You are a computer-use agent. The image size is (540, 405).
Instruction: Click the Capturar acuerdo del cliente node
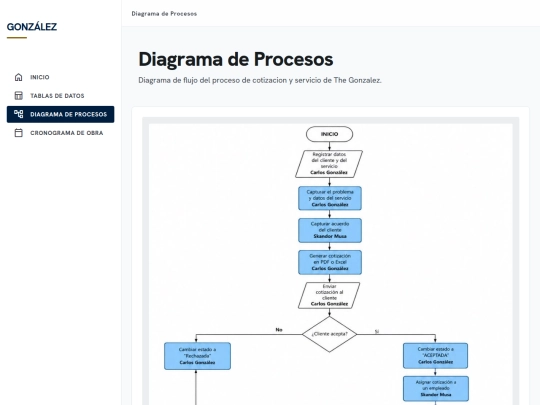[330, 230]
